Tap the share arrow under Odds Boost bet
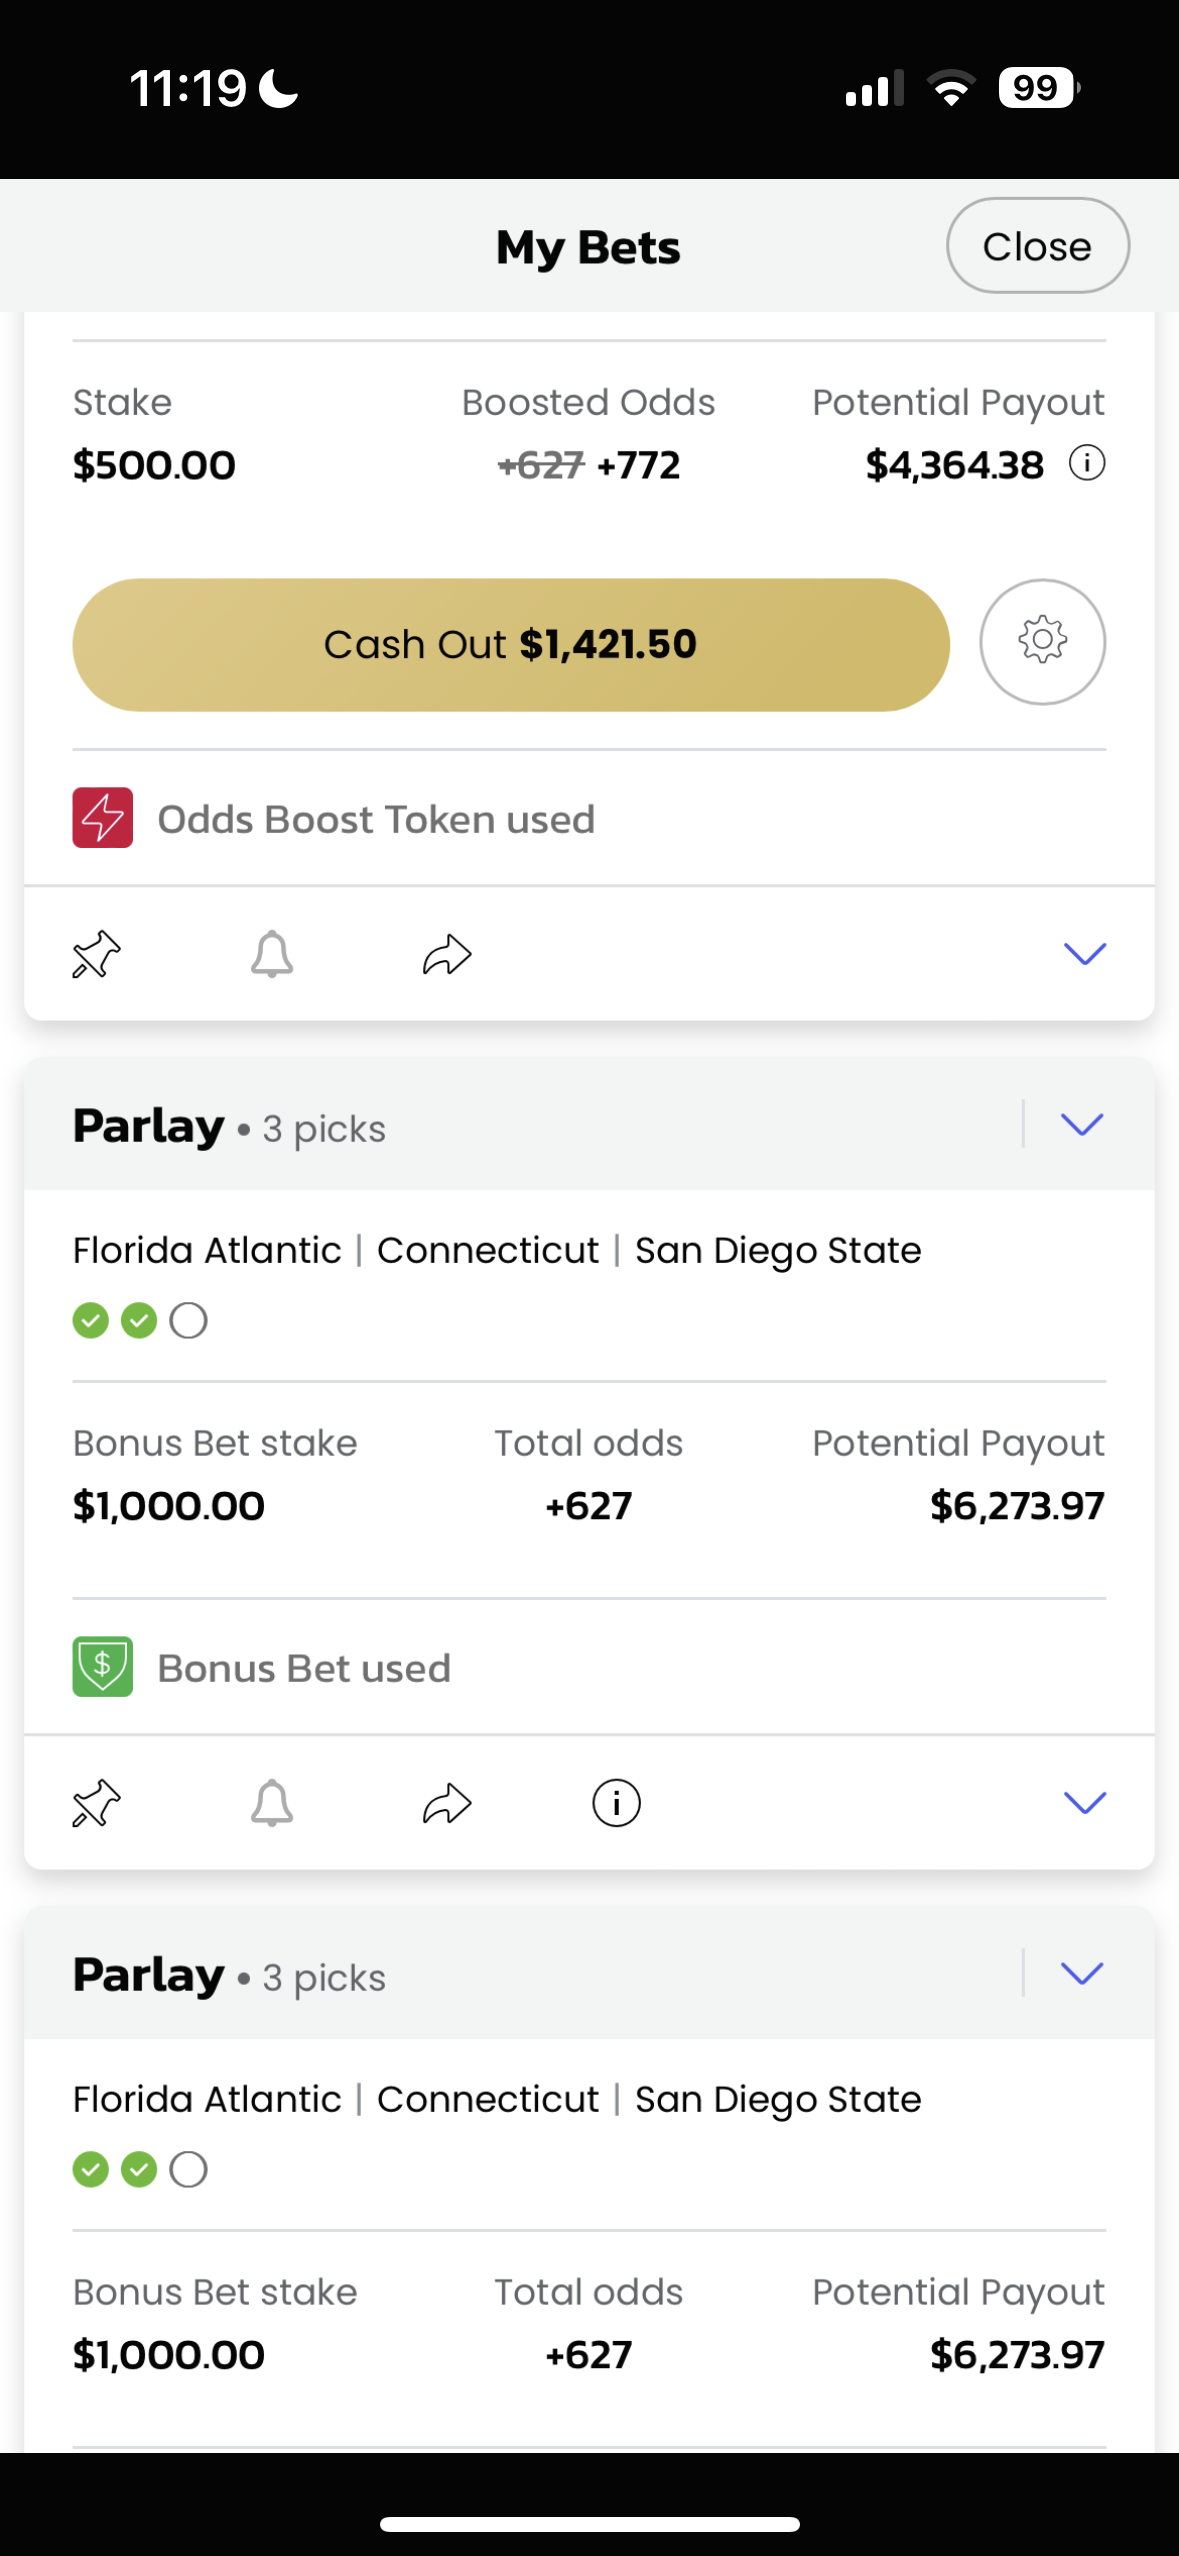1179x2556 pixels. point(447,954)
